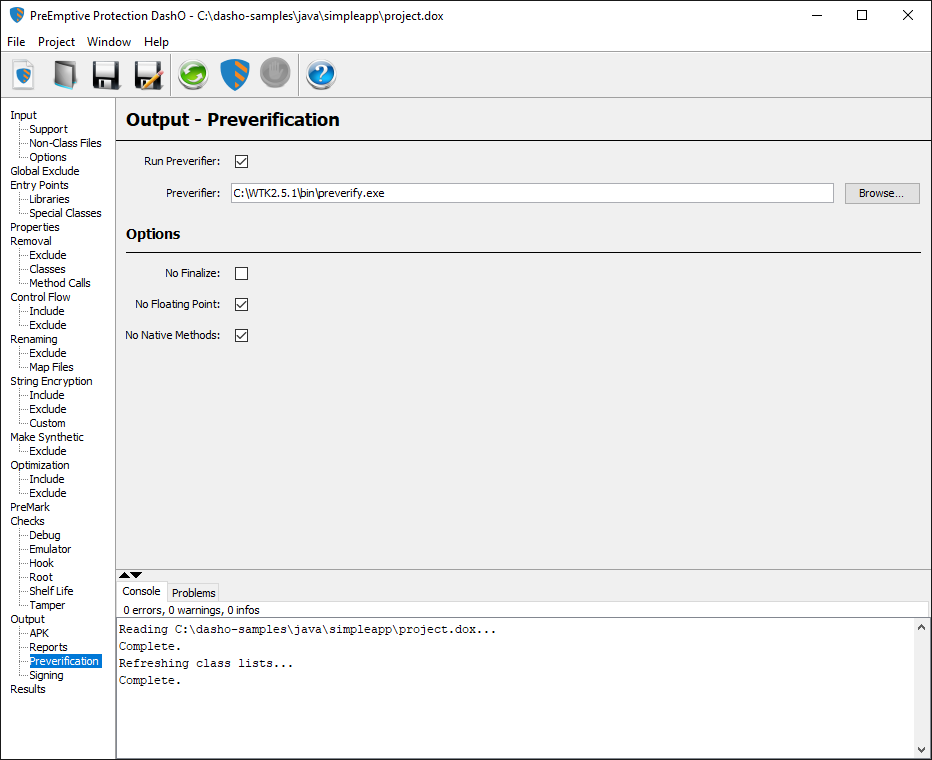This screenshot has height=760, width=932.
Task: Open Help with the question mark icon
Action: pyautogui.click(x=321, y=75)
